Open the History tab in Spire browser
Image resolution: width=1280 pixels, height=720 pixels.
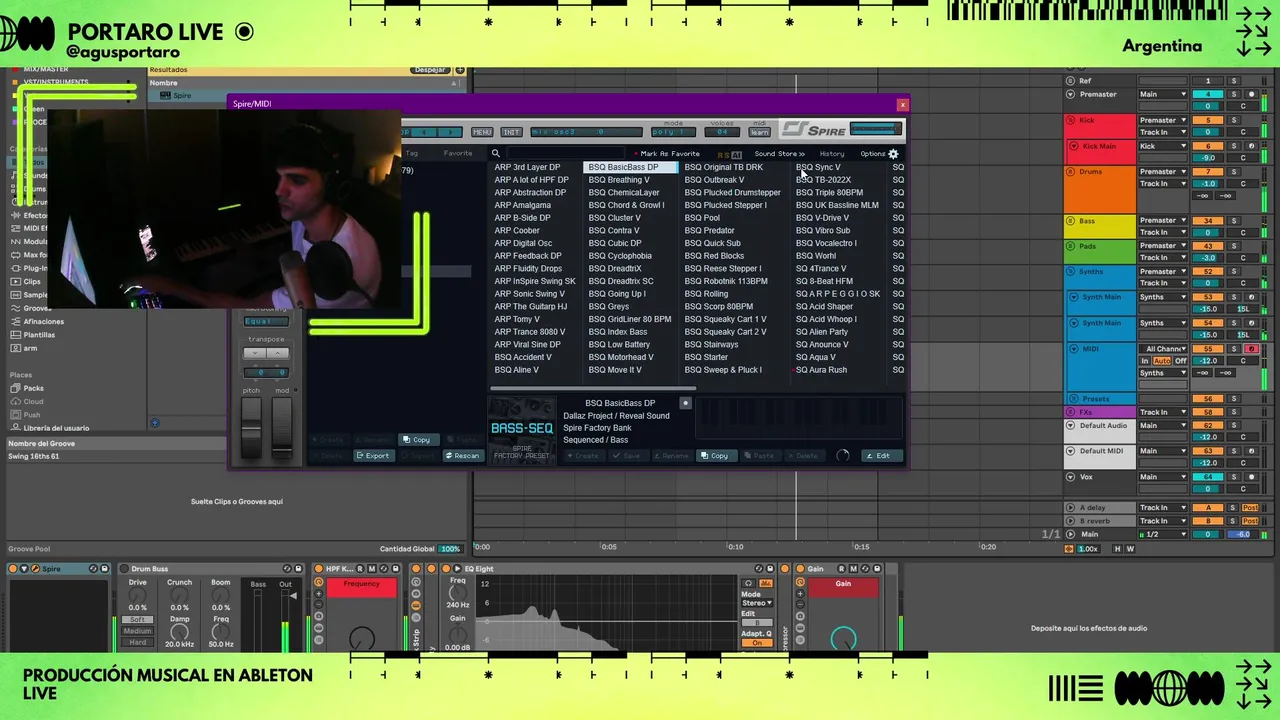click(832, 154)
